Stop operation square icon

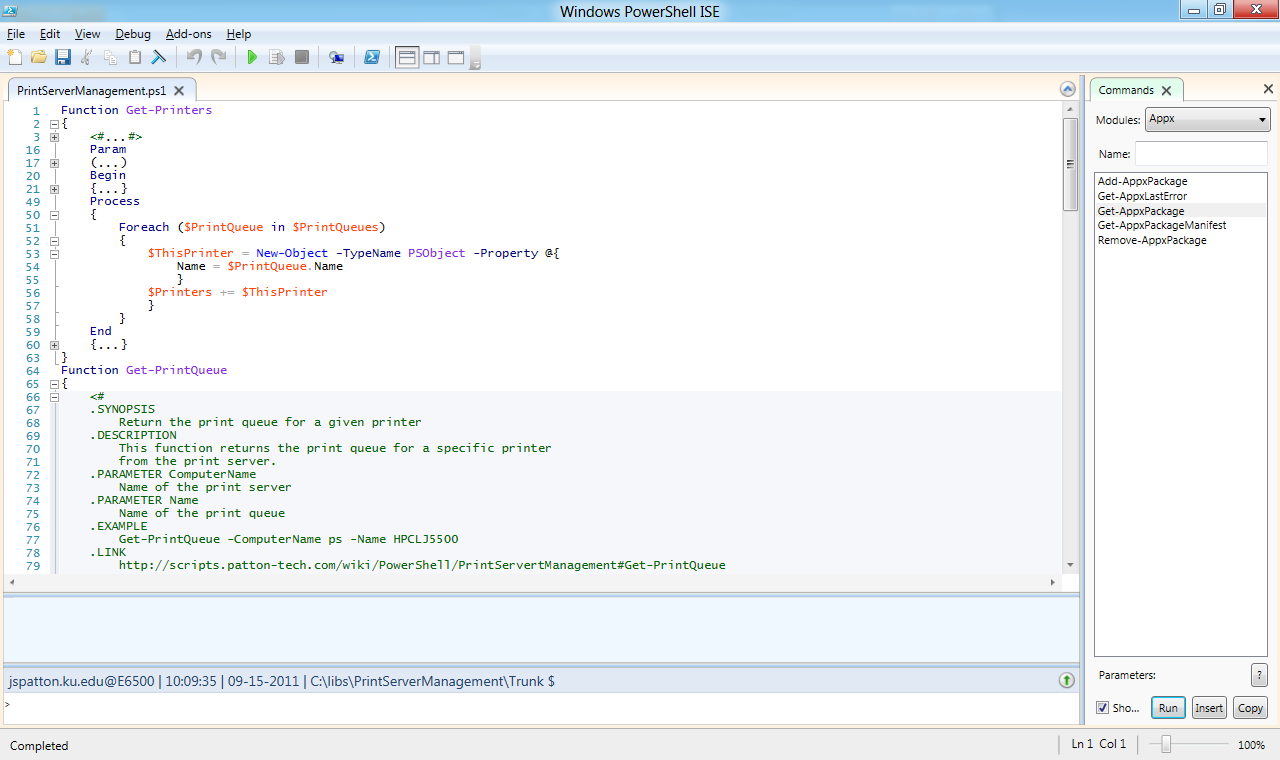[x=302, y=57]
